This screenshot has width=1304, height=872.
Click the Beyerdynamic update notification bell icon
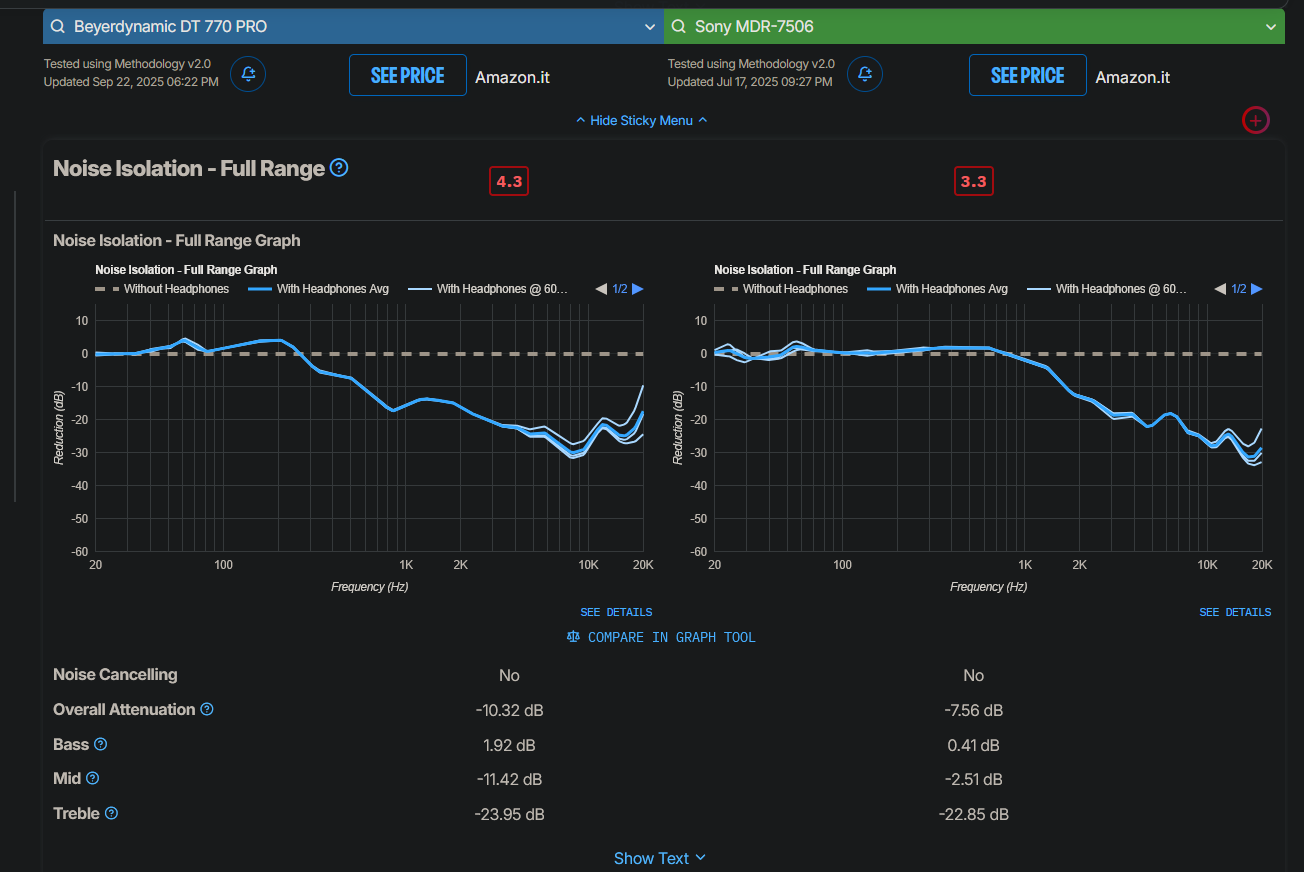pyautogui.click(x=248, y=74)
